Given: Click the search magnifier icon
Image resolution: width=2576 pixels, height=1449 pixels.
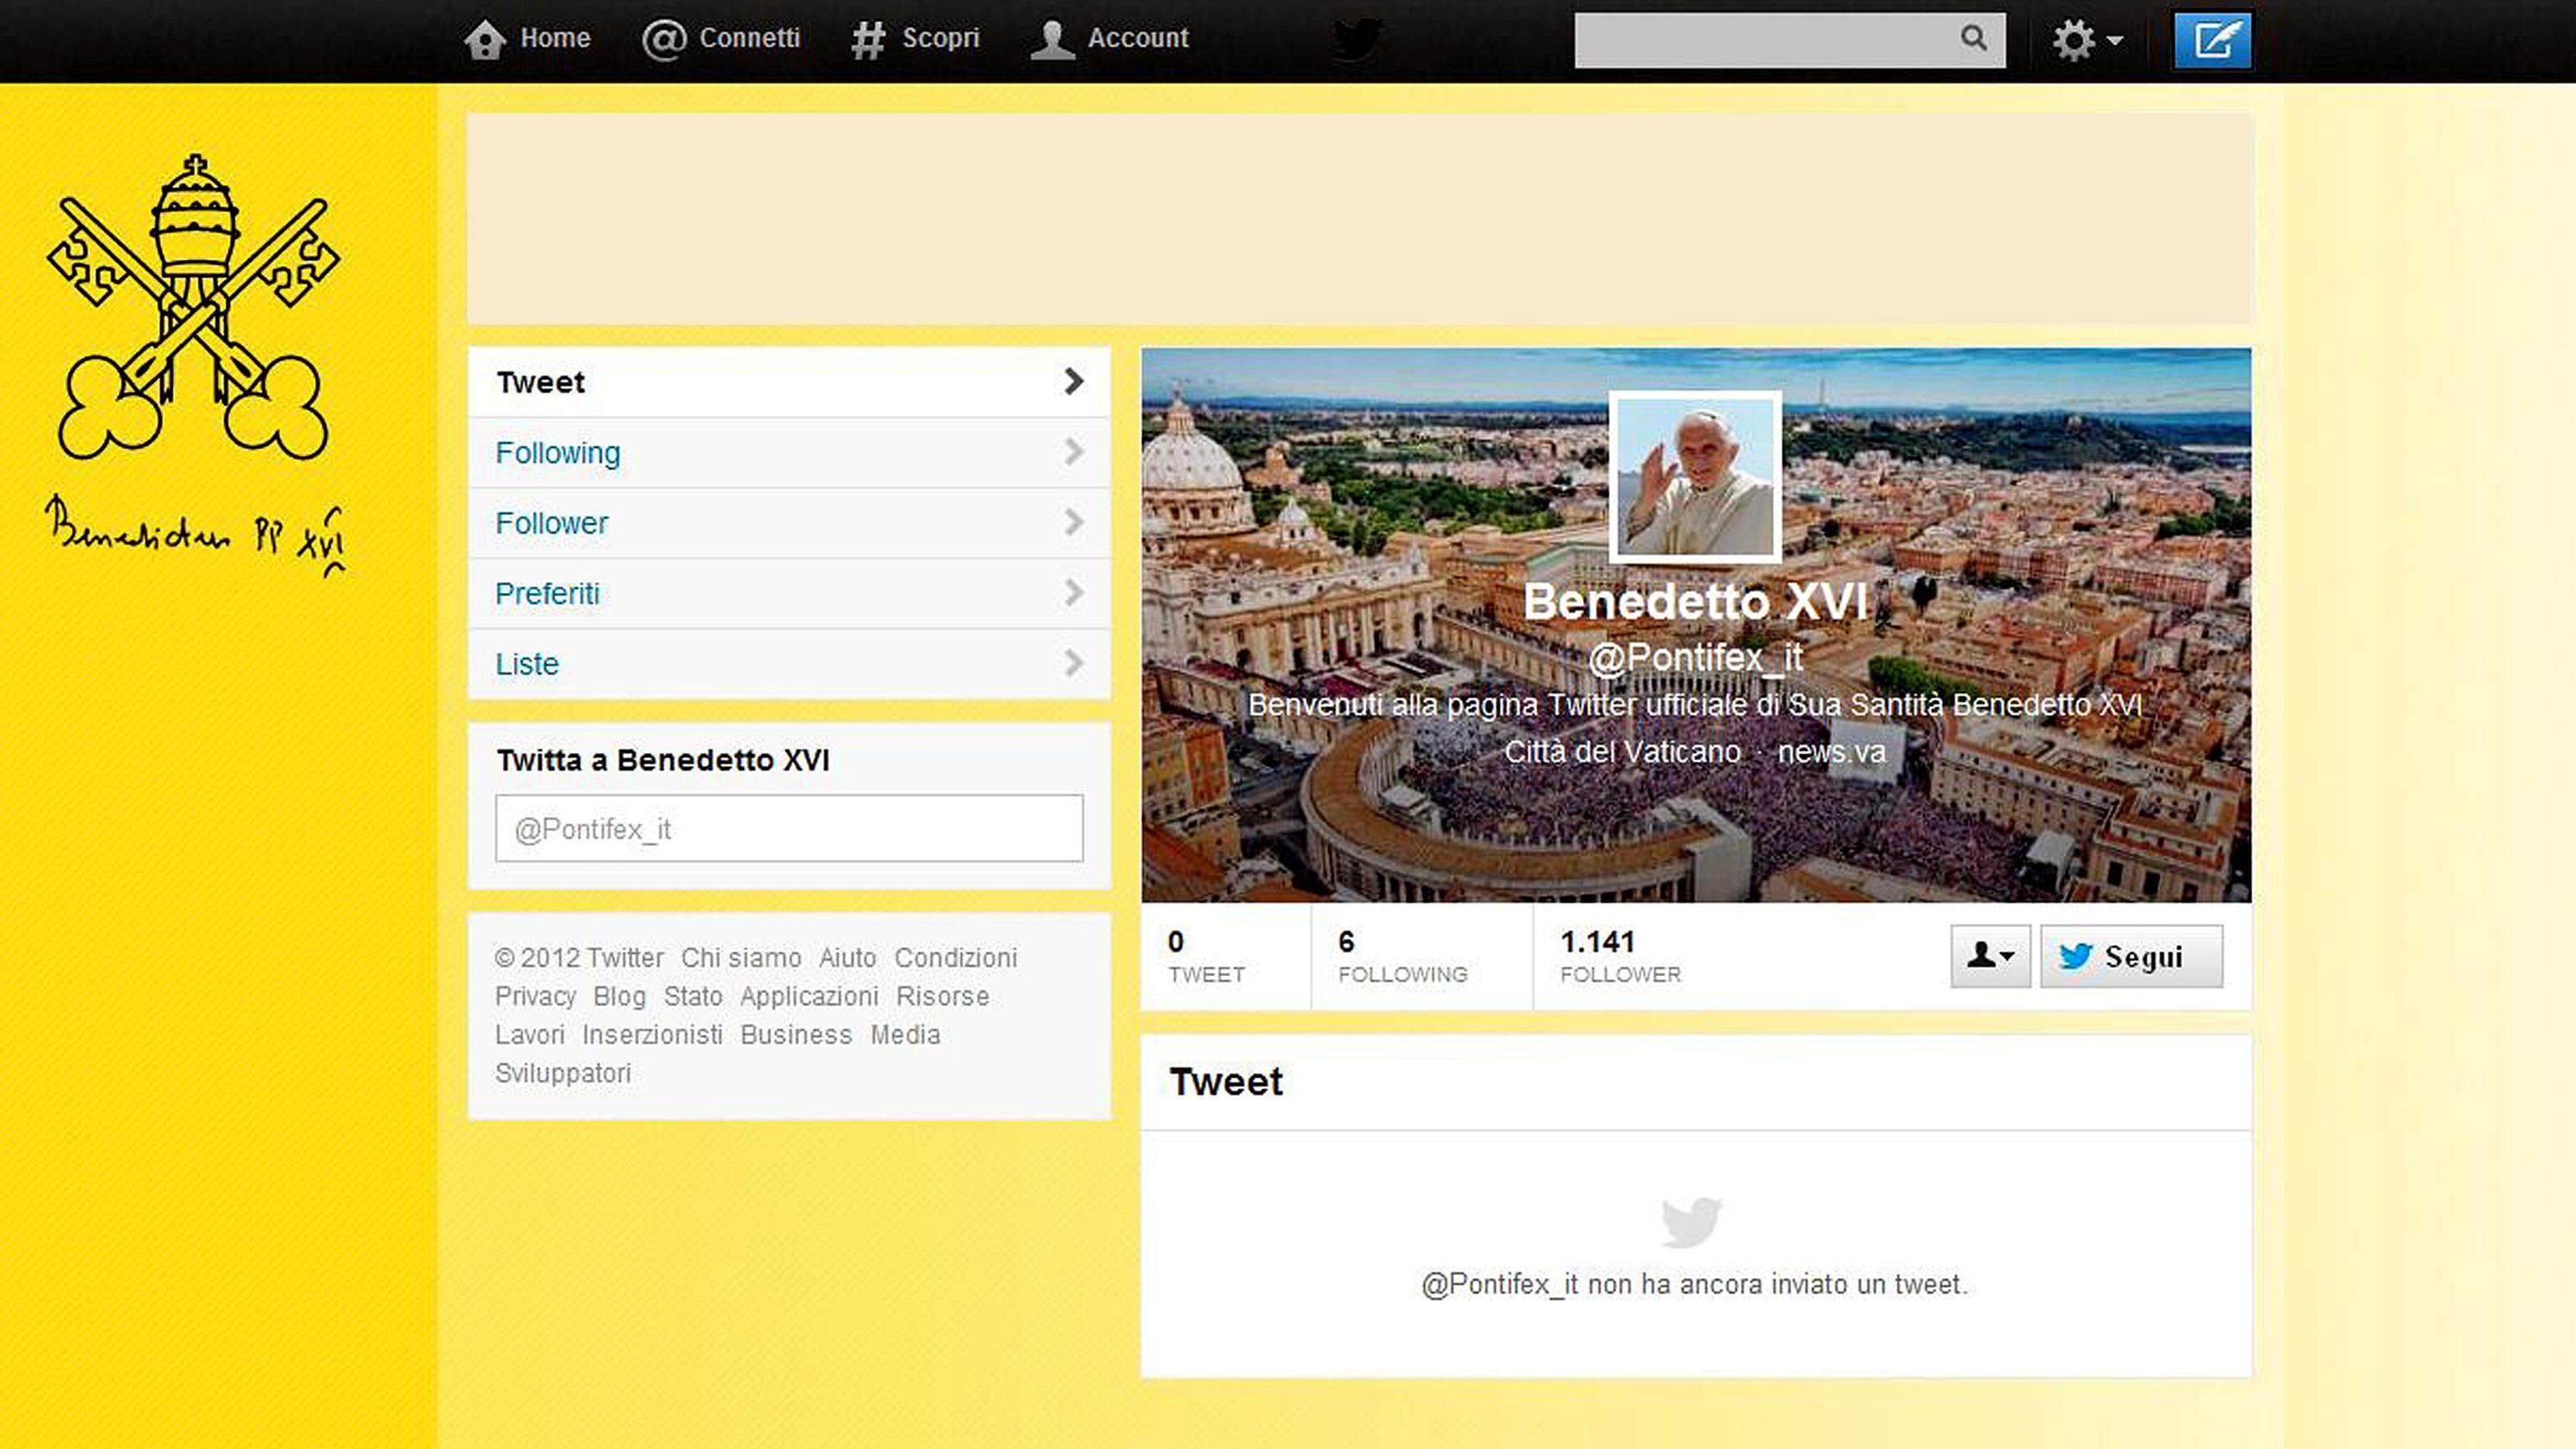Looking at the screenshot, I should click(1973, 38).
